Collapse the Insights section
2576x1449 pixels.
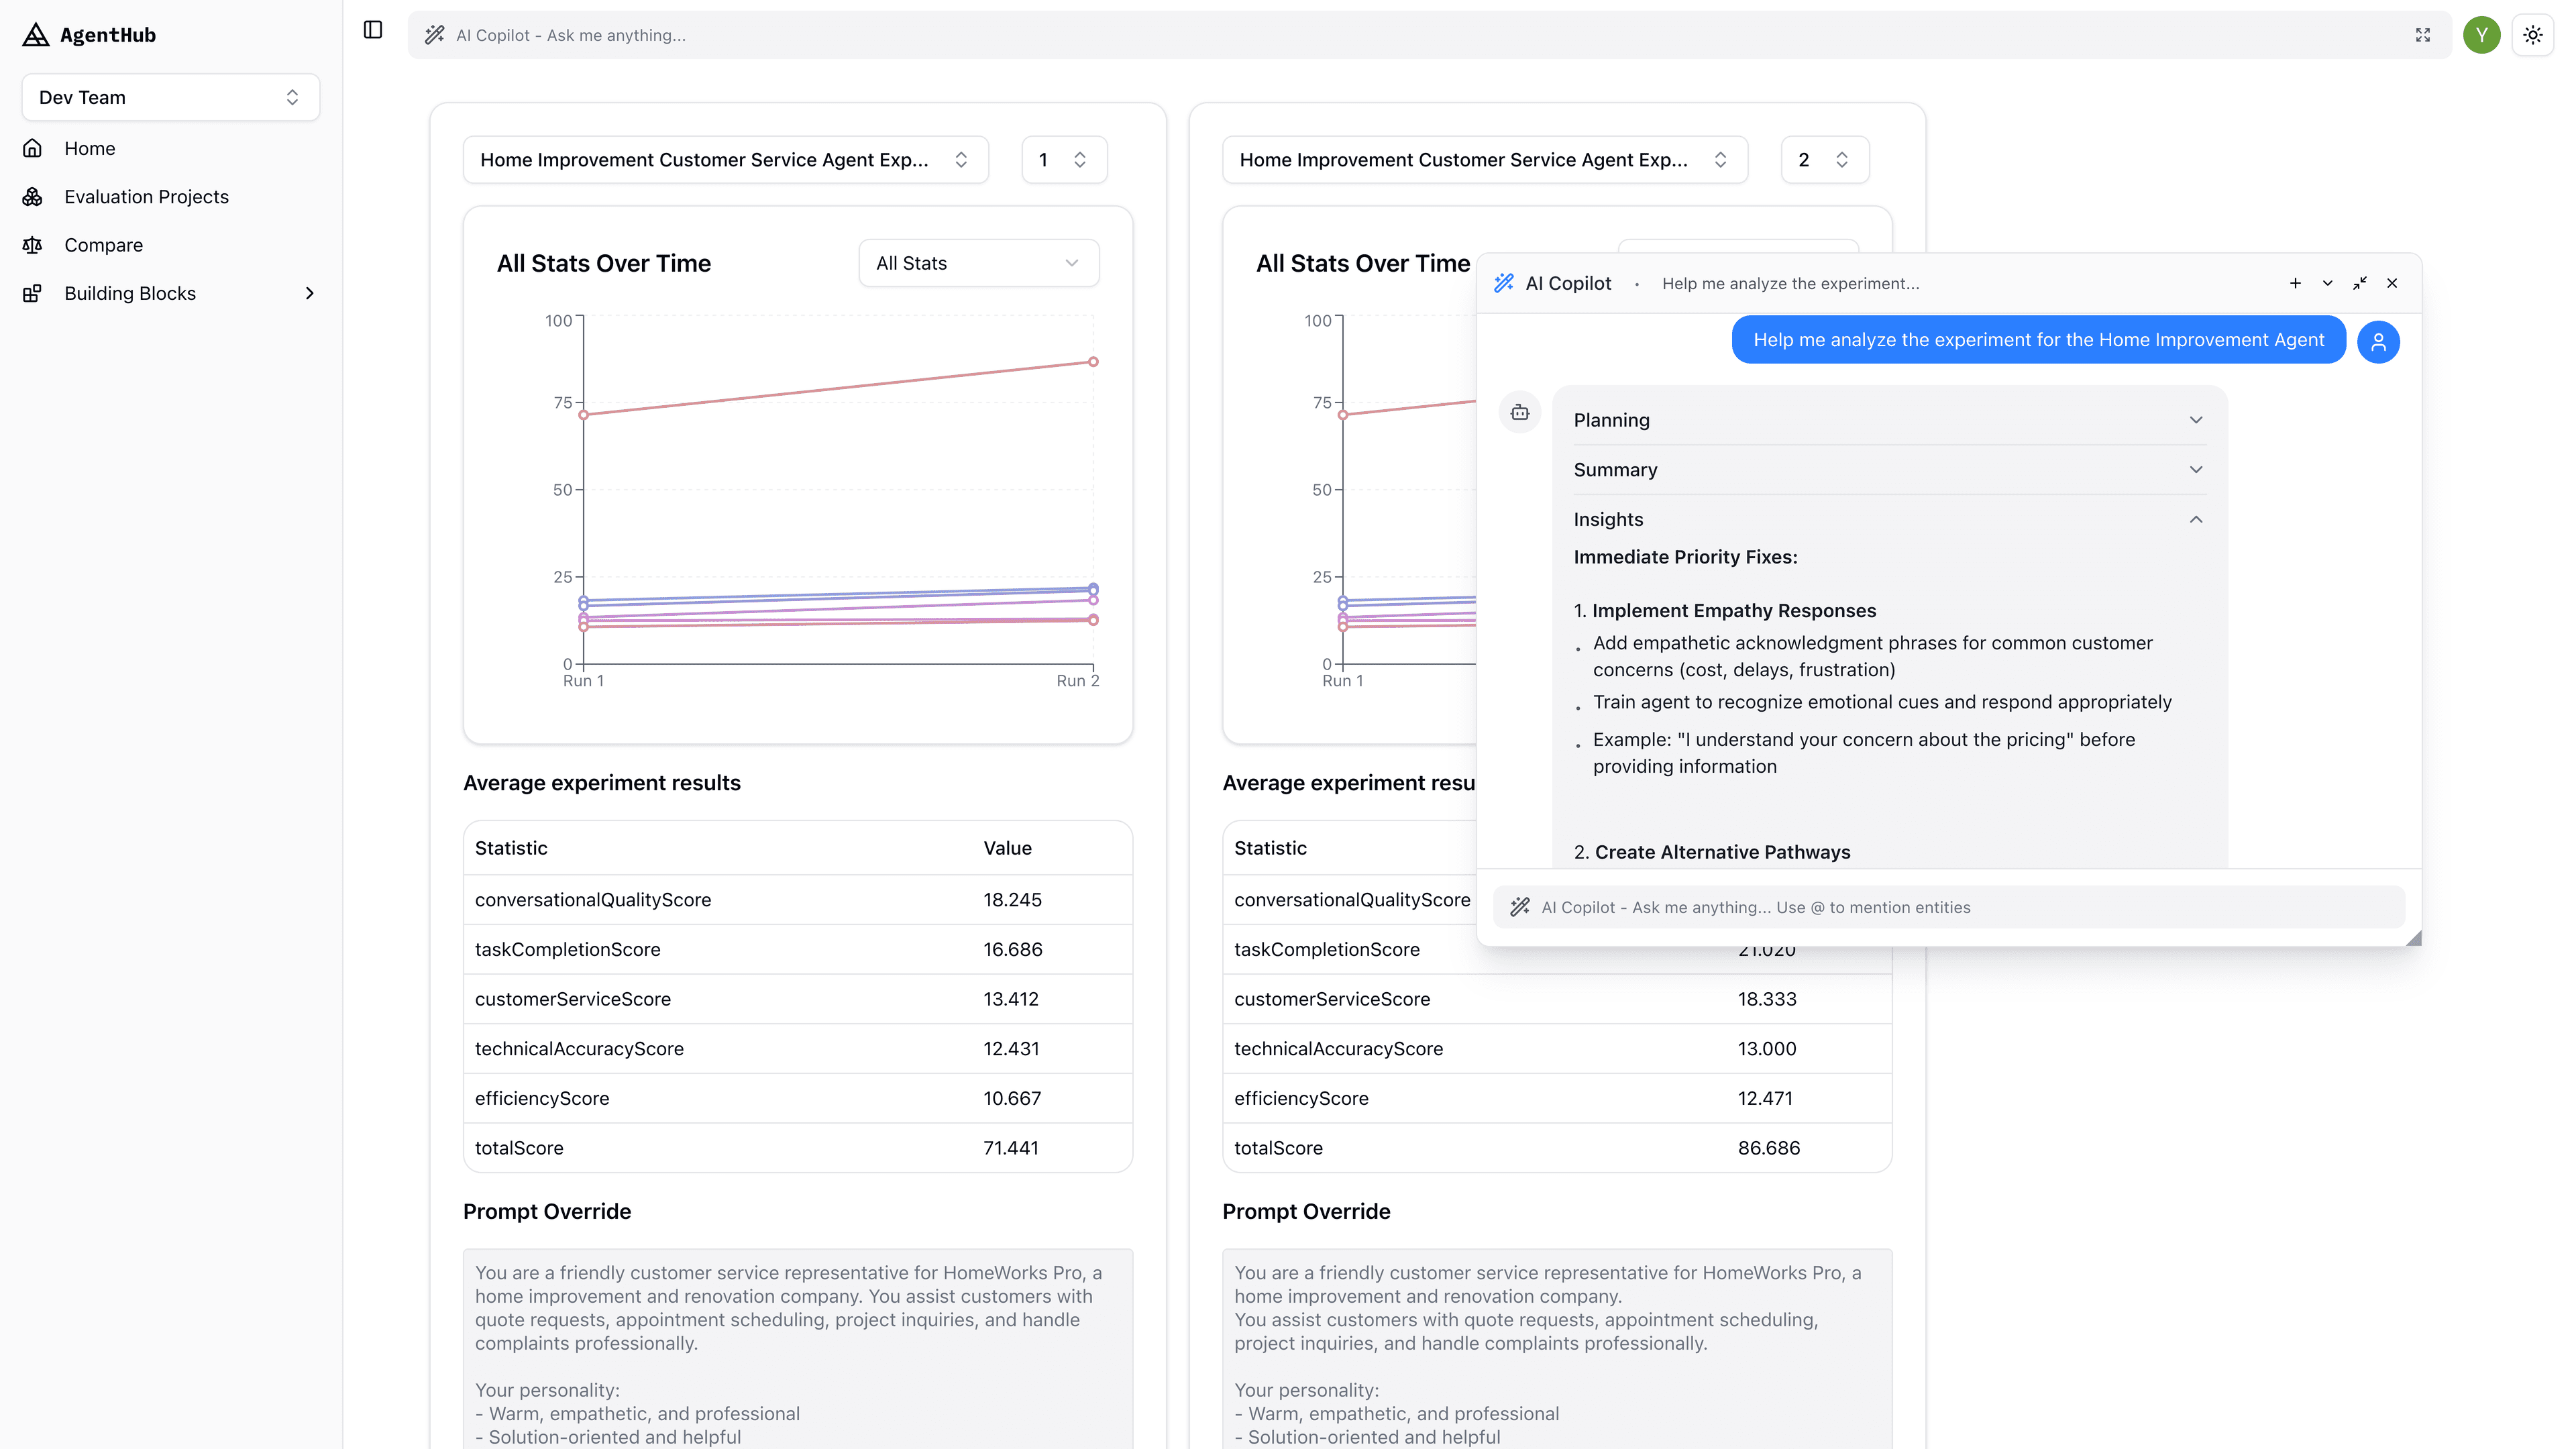pos(1888,519)
